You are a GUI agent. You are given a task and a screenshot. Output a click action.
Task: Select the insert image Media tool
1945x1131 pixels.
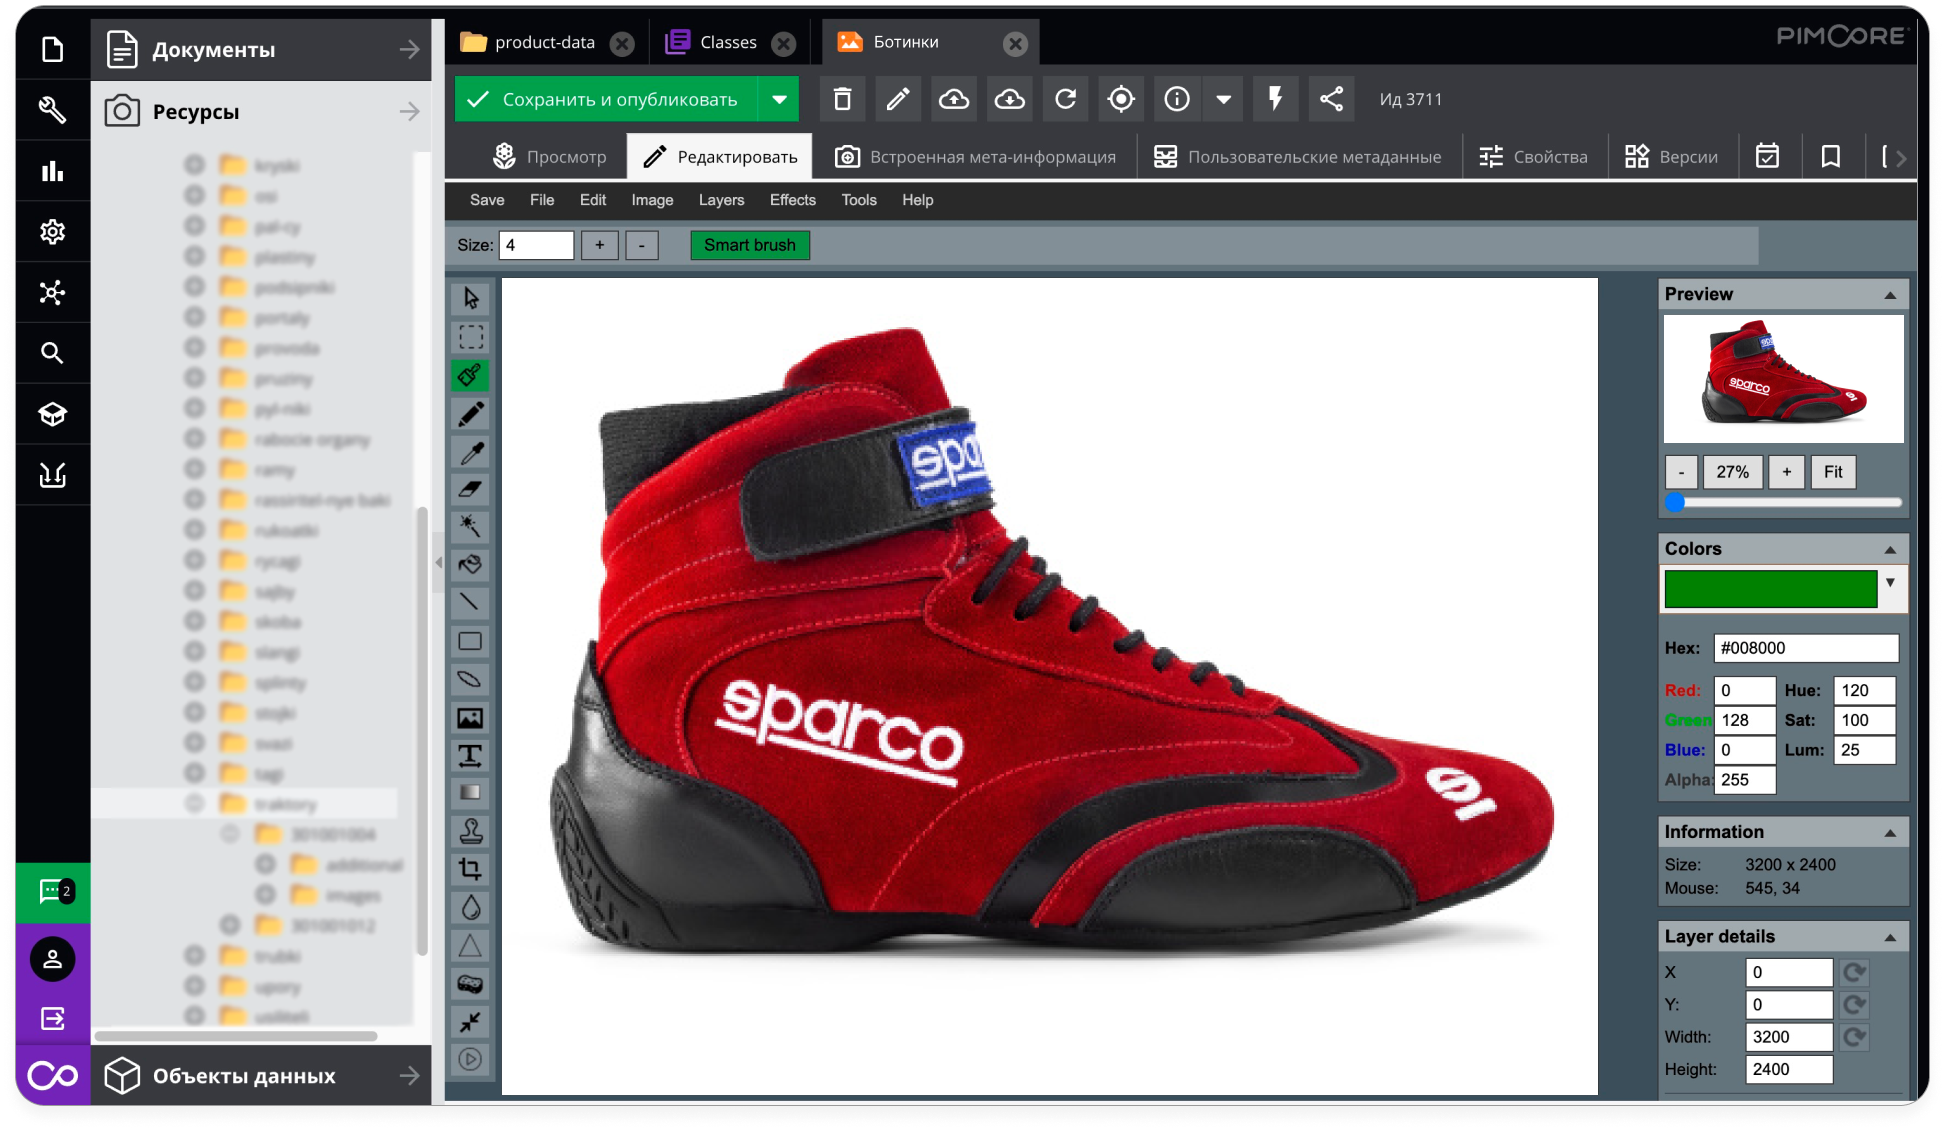(x=471, y=718)
